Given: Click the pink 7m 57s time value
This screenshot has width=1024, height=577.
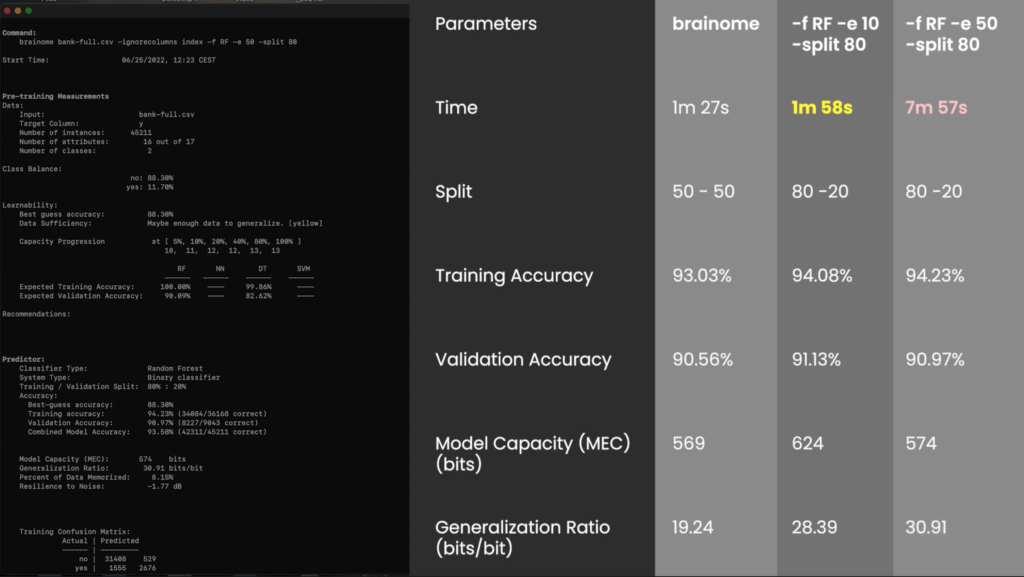Looking at the screenshot, I should tap(936, 108).
